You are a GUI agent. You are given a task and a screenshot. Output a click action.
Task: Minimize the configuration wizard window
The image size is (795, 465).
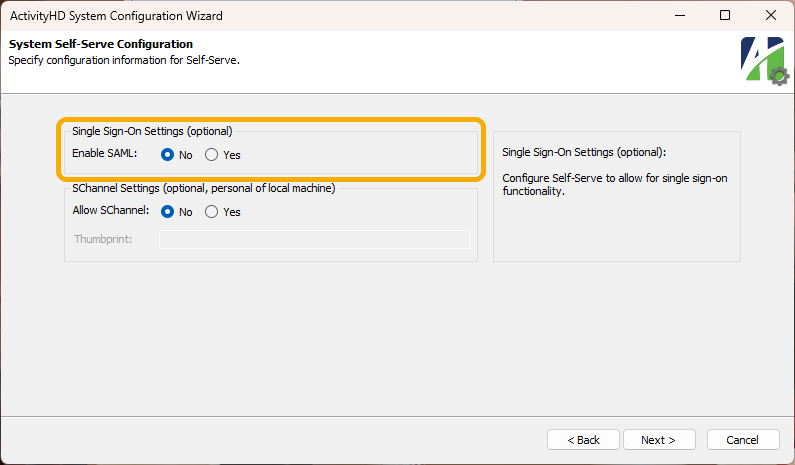[x=680, y=15]
